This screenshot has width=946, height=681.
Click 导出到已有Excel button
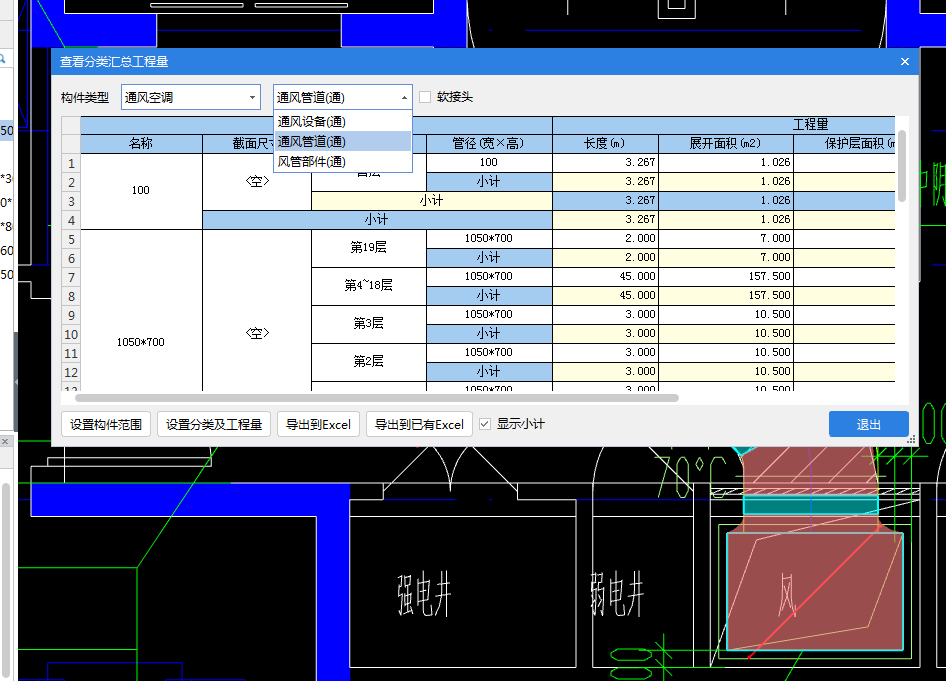(419, 425)
